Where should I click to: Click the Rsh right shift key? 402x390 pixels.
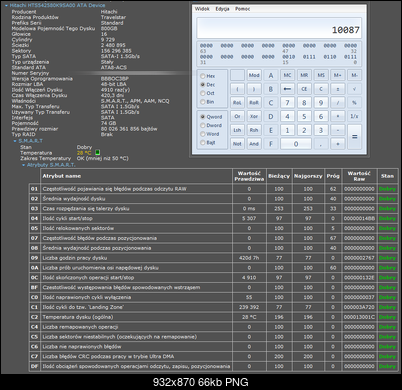click(x=254, y=130)
